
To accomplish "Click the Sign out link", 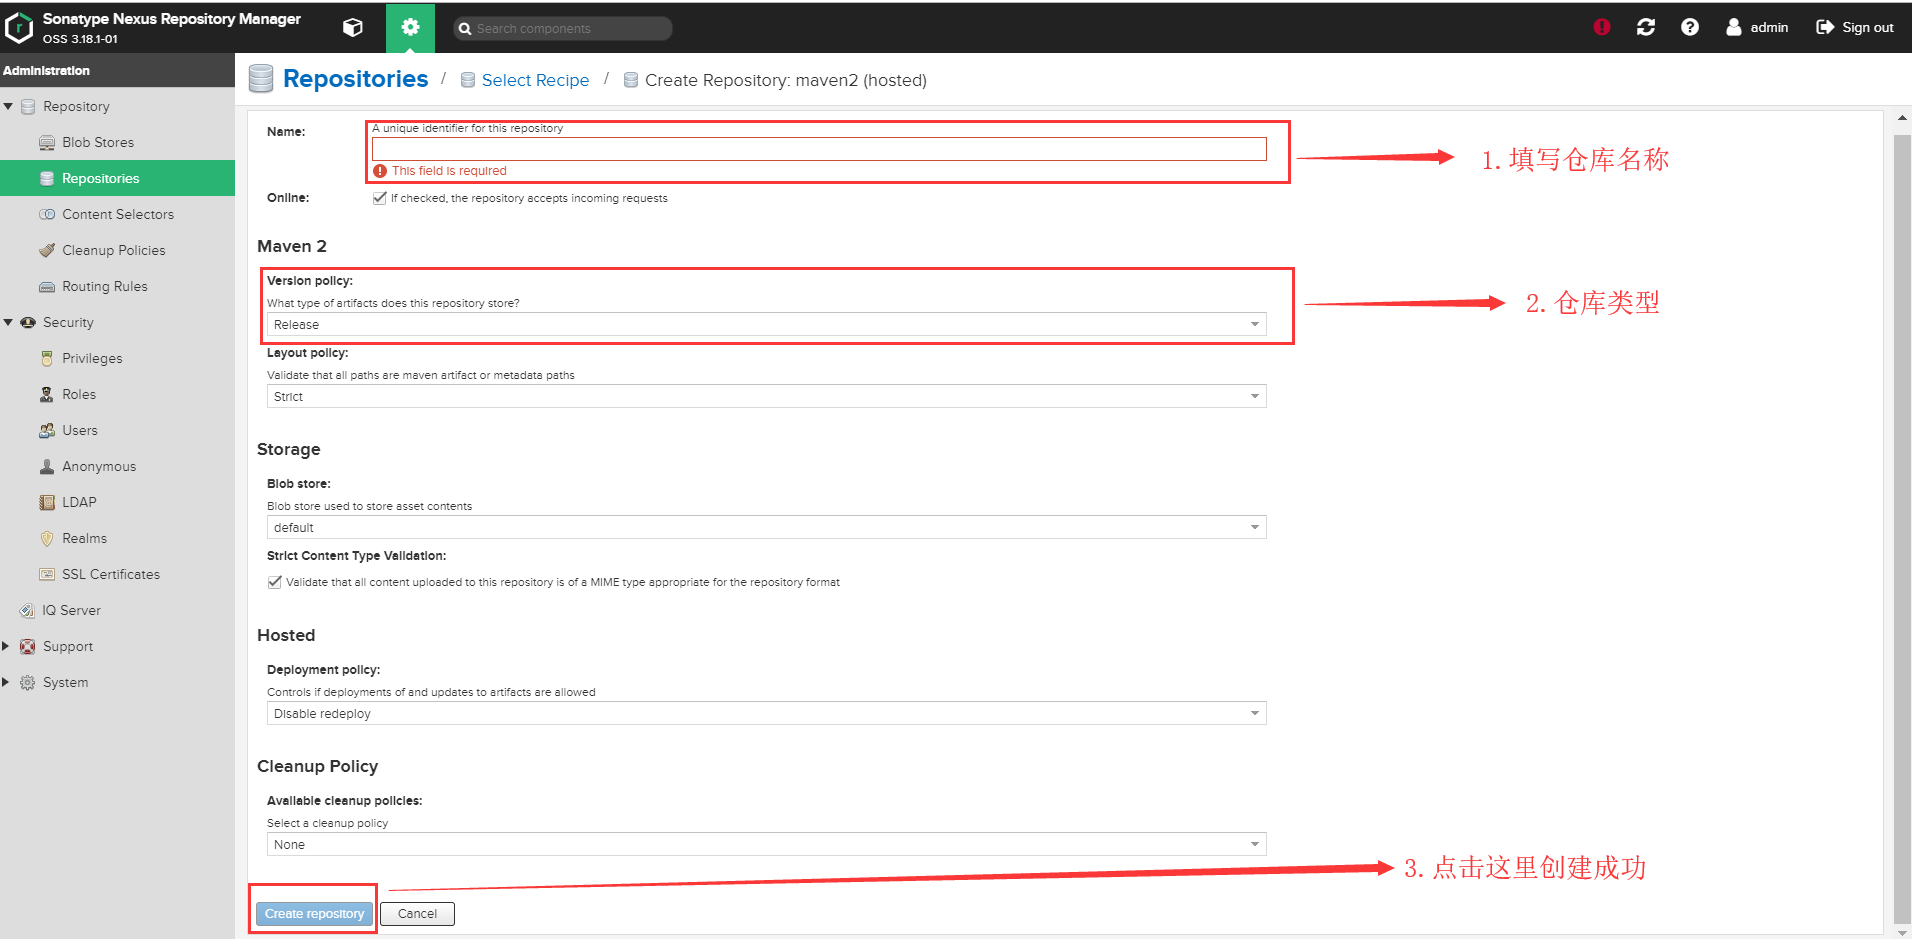I will pos(1868,28).
